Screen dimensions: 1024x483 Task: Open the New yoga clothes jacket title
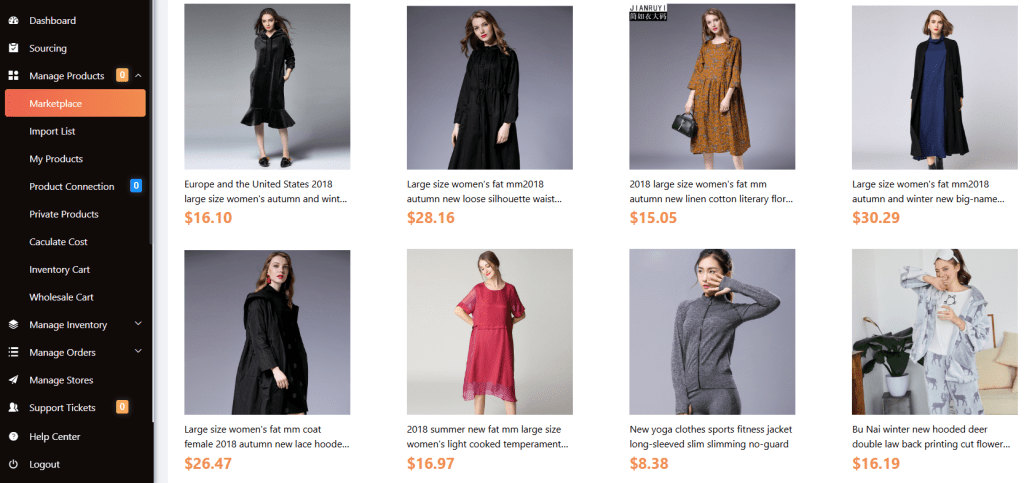711,436
